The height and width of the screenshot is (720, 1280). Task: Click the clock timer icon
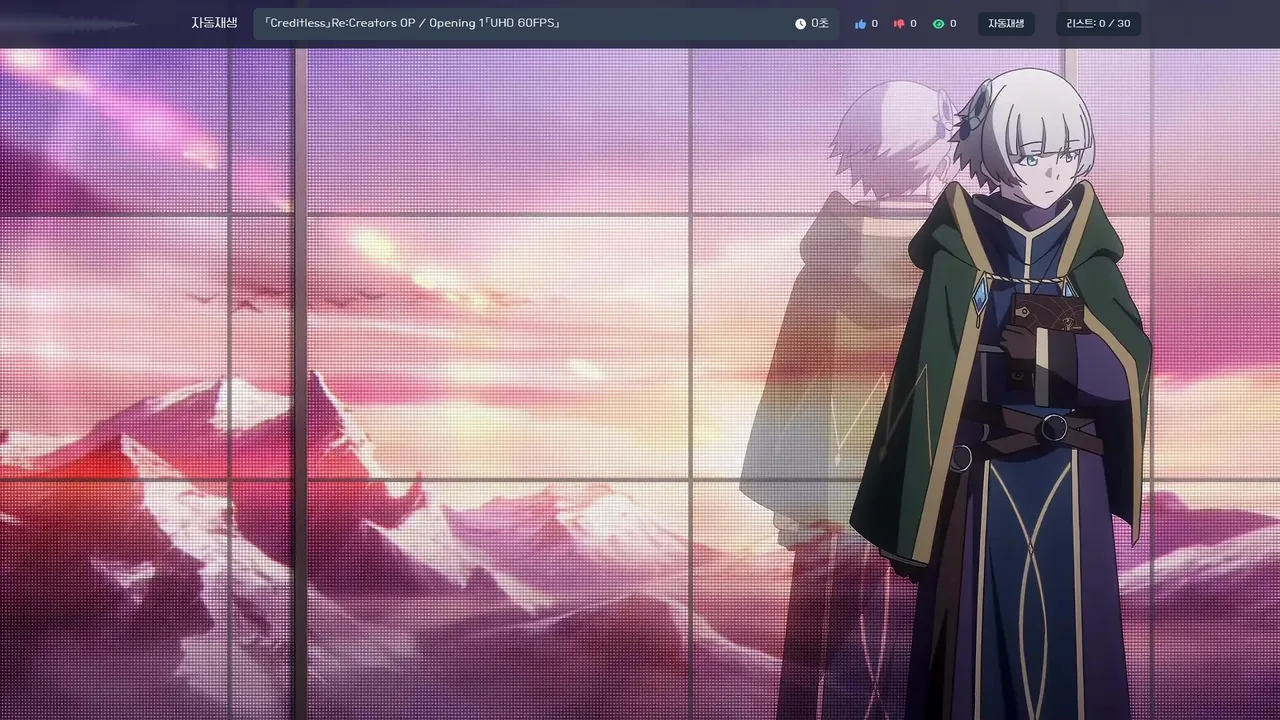click(x=800, y=24)
